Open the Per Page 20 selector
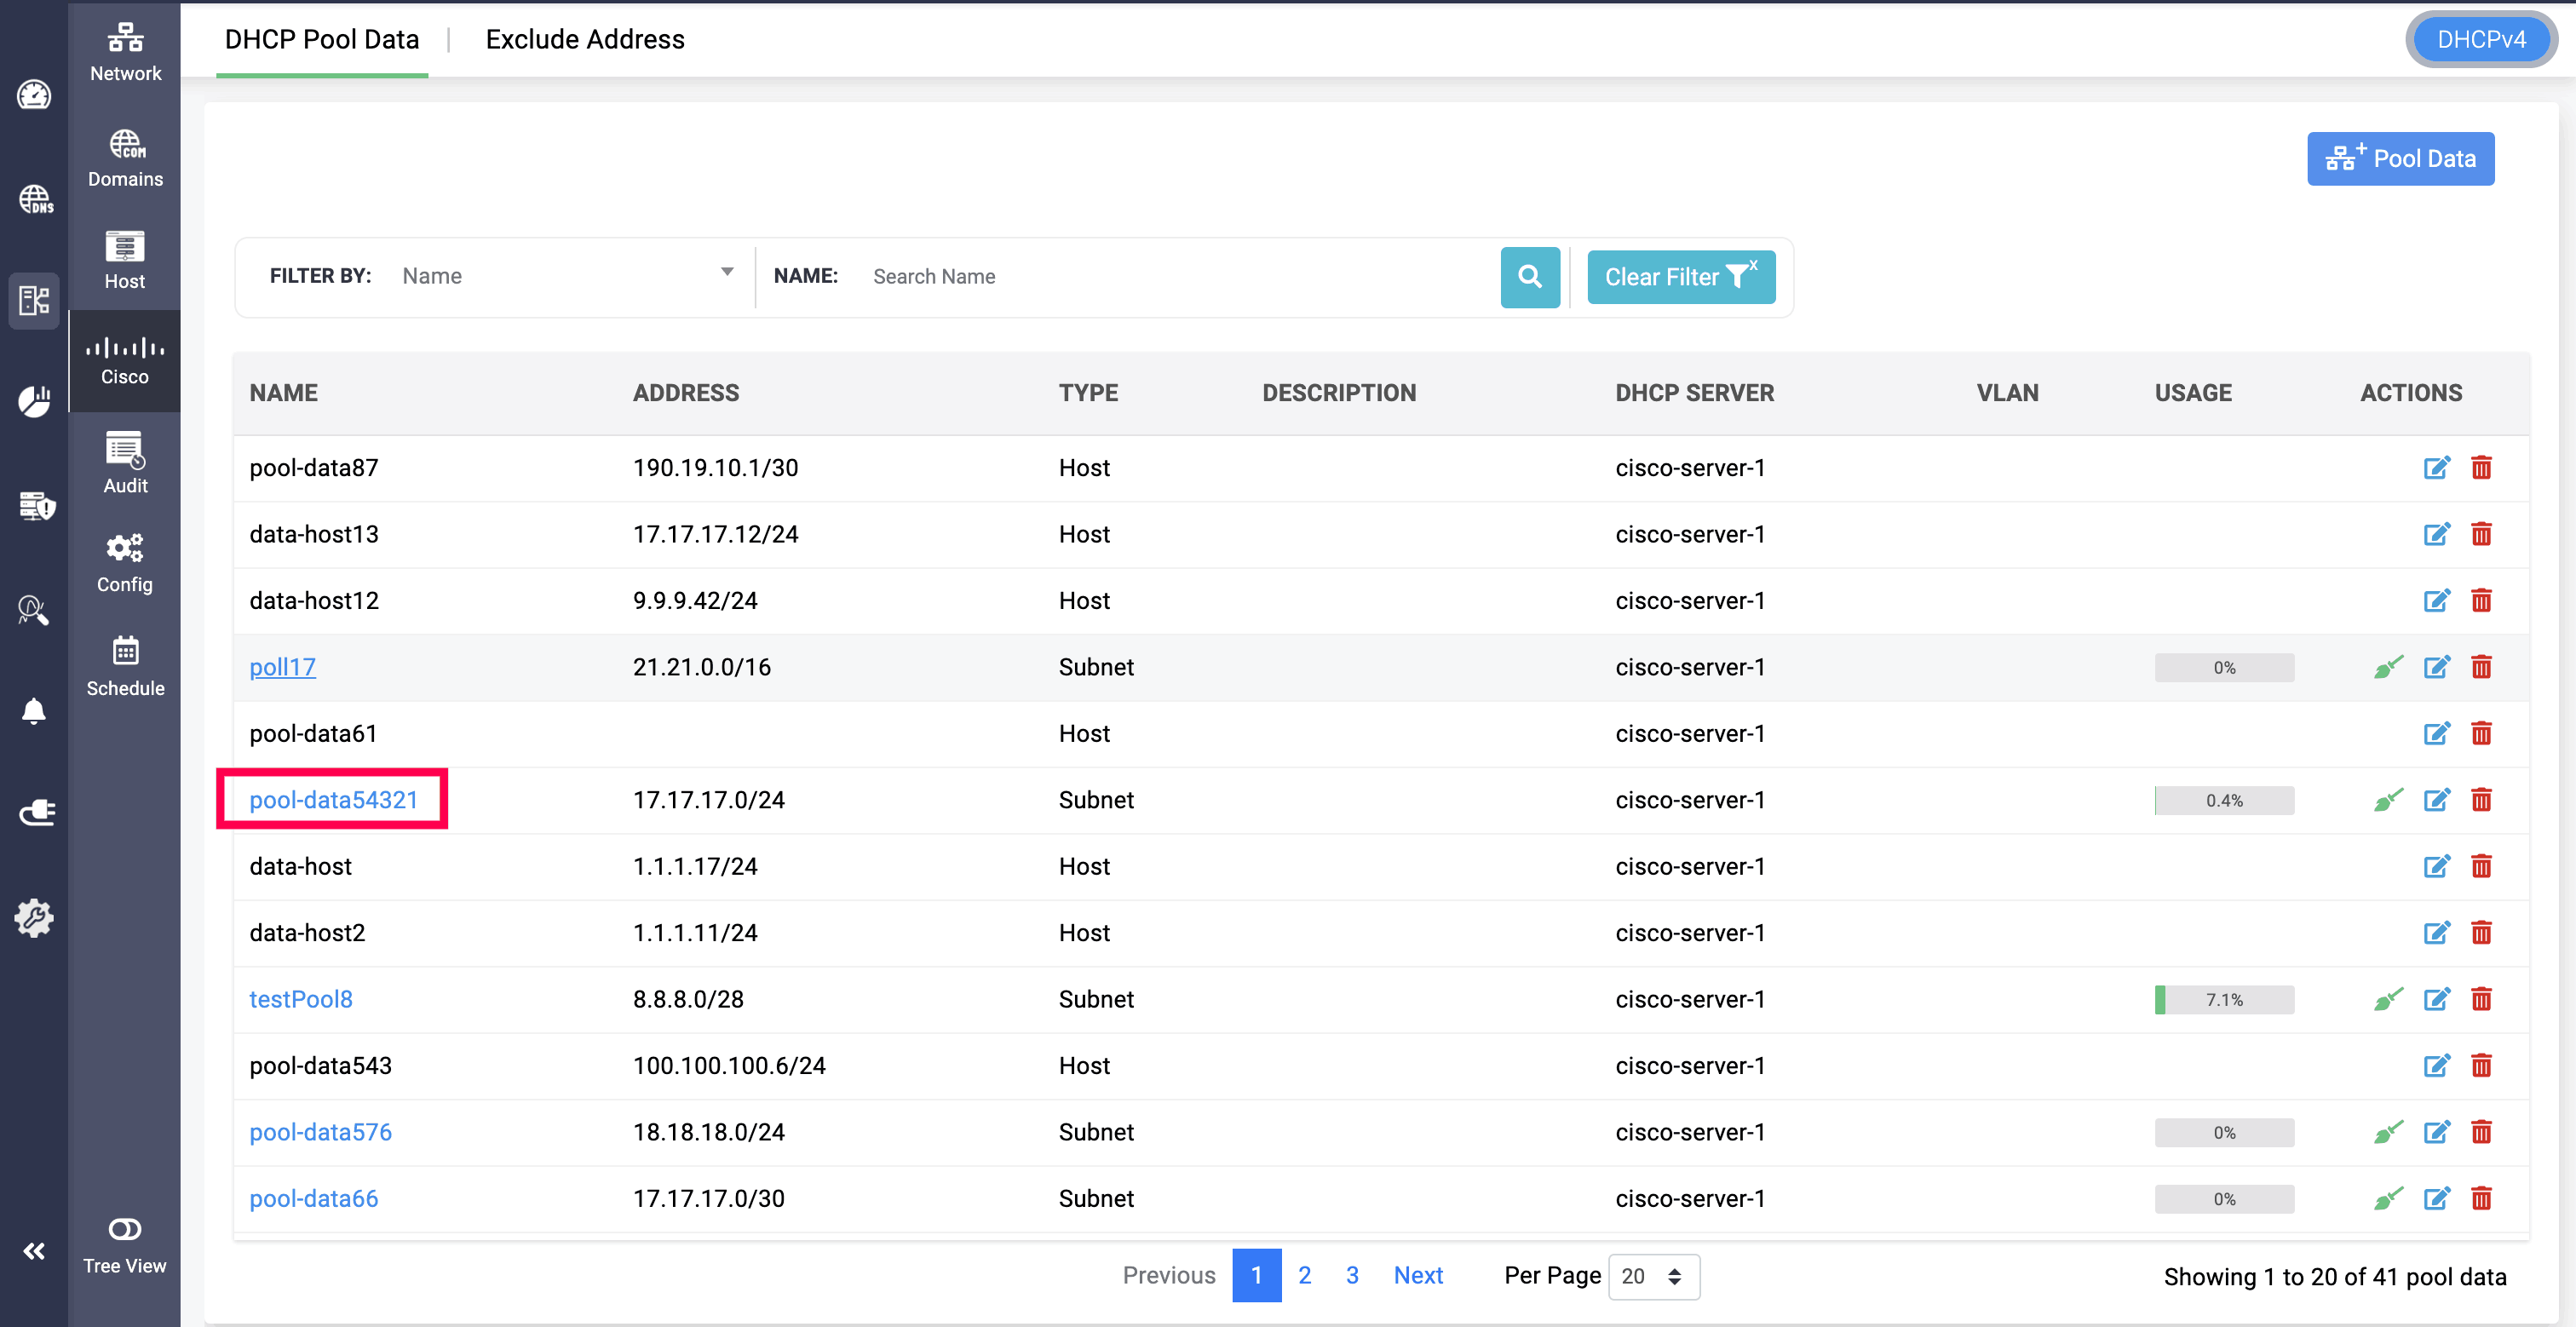The image size is (2576, 1327). (1653, 1276)
